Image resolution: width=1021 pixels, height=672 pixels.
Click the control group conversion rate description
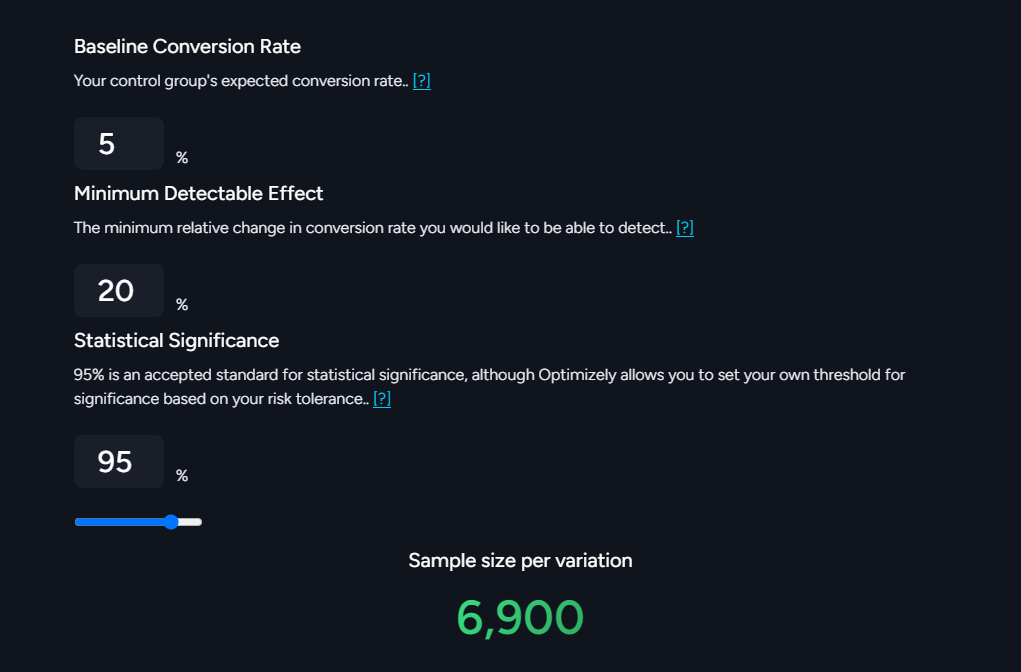240,81
